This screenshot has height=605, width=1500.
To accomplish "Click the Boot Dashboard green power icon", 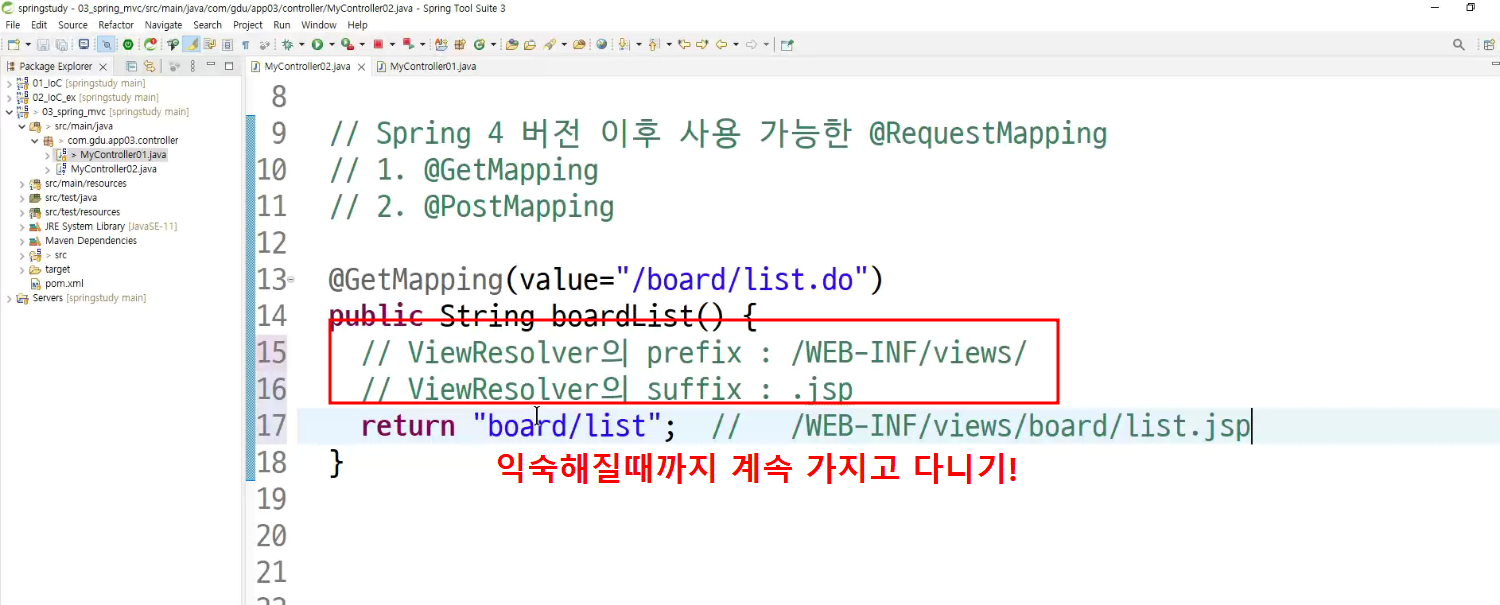I will (127, 44).
